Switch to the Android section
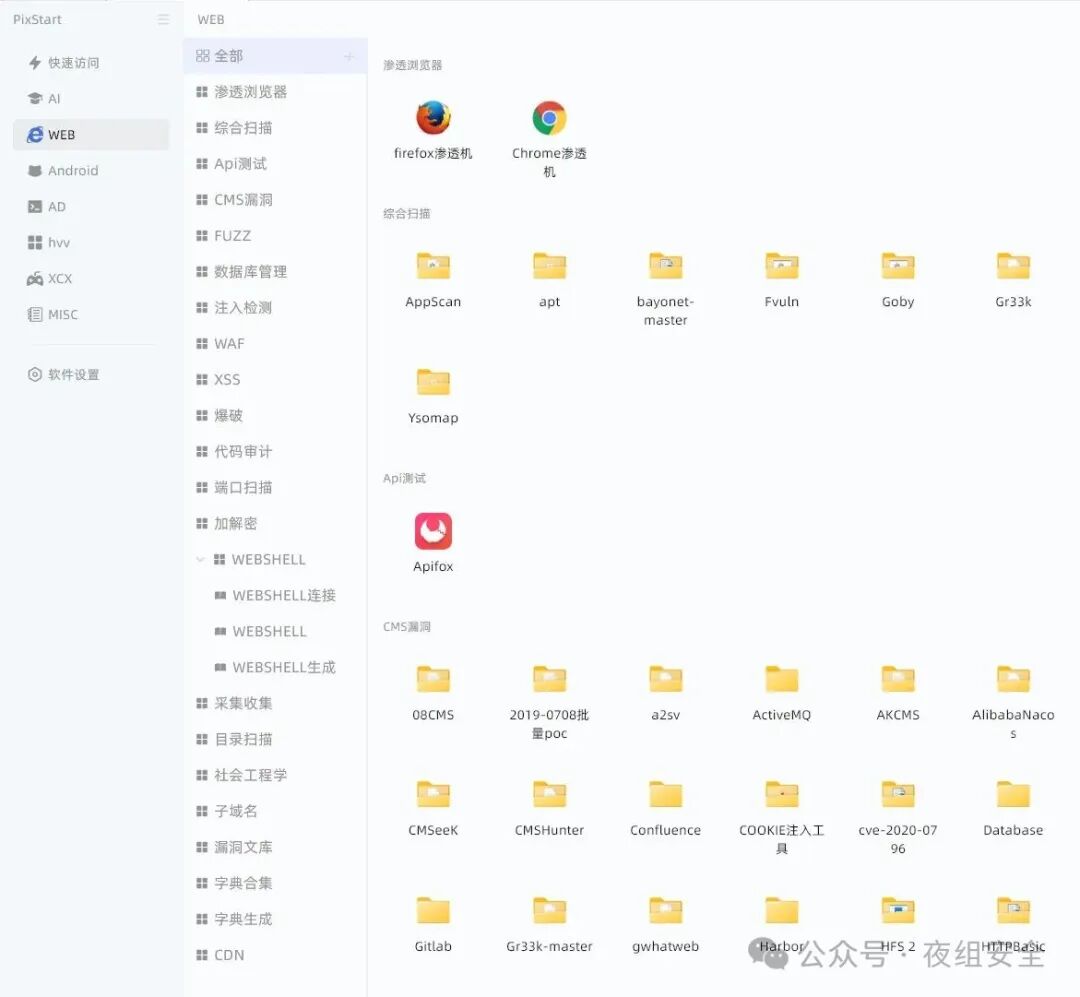The height and width of the screenshot is (997, 1080). tap(91, 170)
